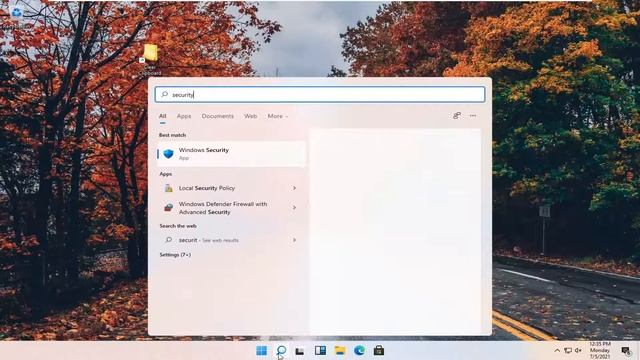Open the search feedback icon
The height and width of the screenshot is (360, 640).
click(x=457, y=116)
